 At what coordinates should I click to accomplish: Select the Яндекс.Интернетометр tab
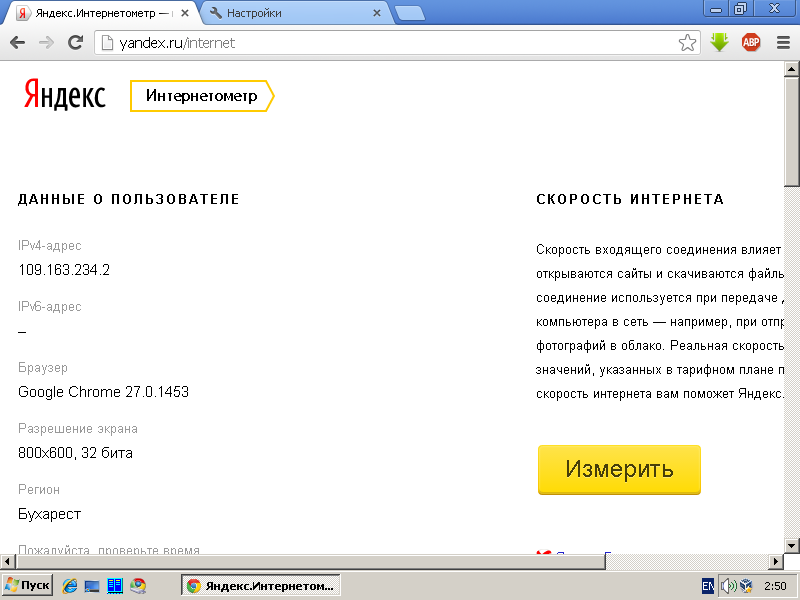102,13
